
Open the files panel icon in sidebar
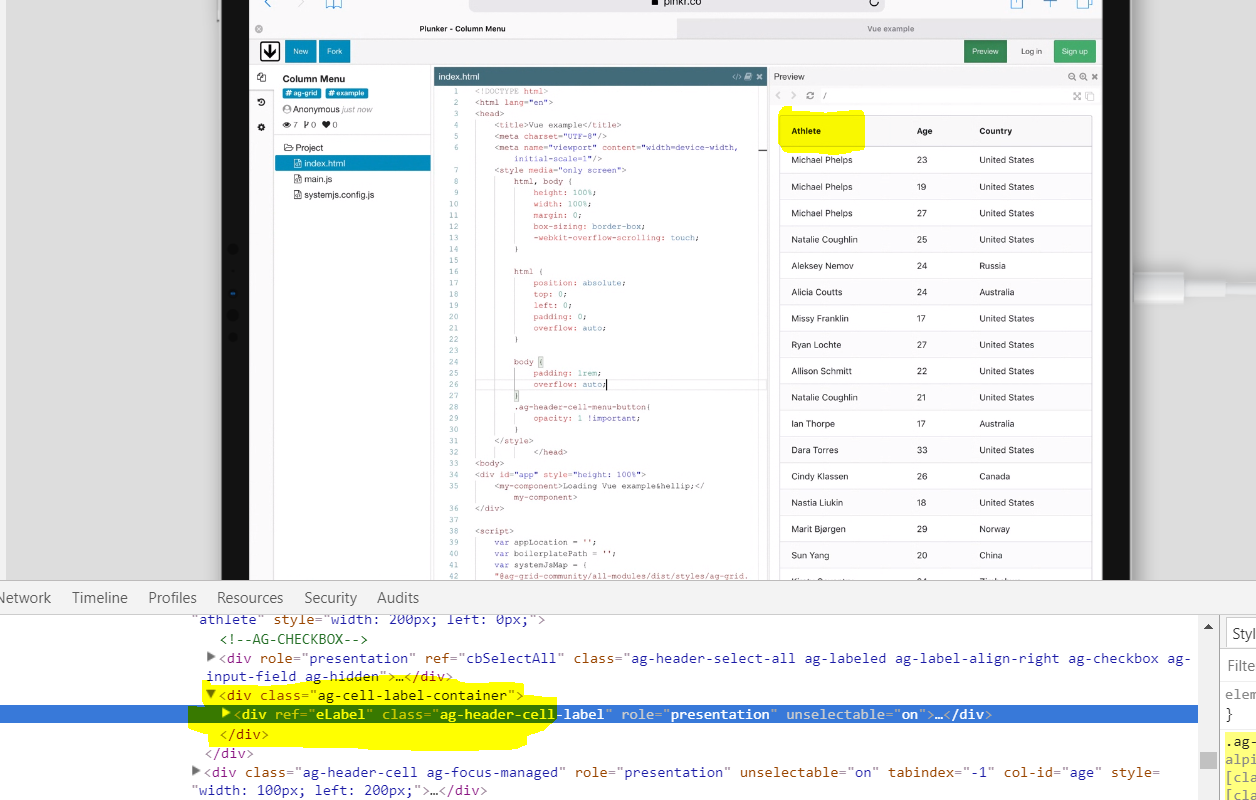pyautogui.click(x=261, y=78)
